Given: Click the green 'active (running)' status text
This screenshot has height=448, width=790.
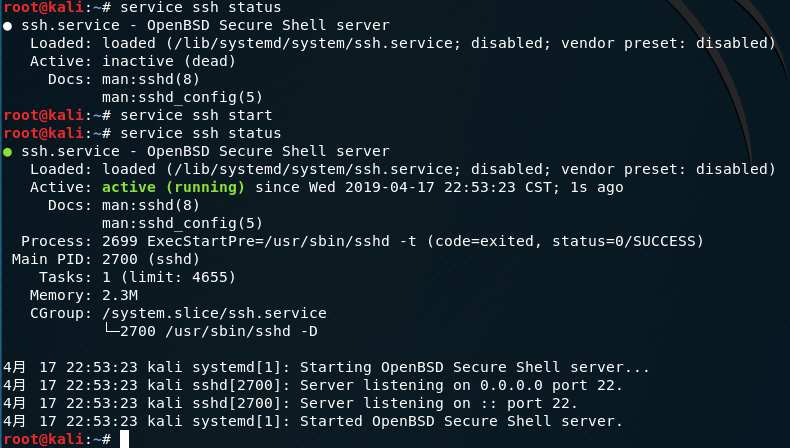Looking at the screenshot, I should pos(173,187).
